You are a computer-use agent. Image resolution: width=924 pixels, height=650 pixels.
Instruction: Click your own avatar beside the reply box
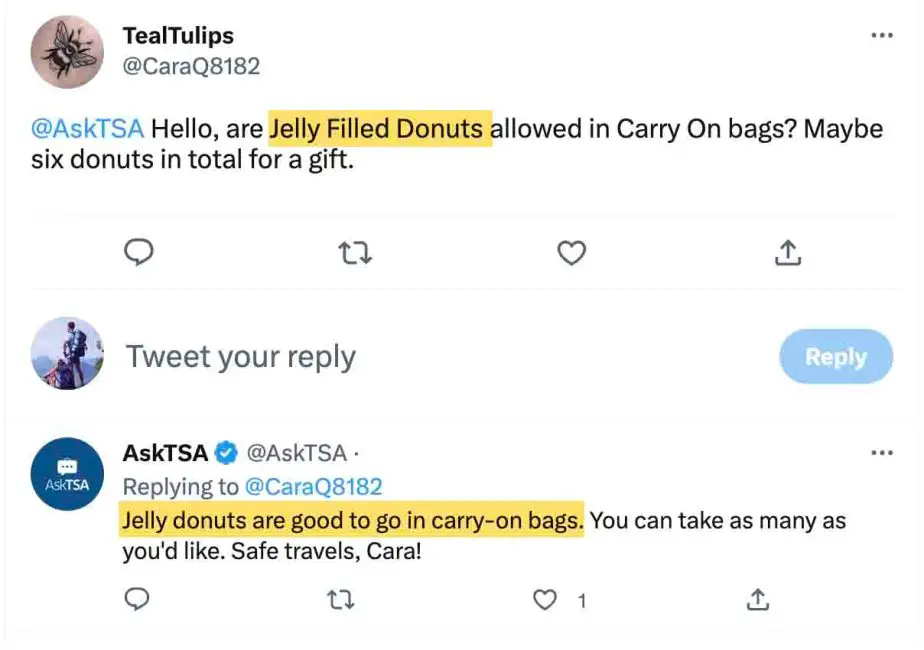tap(67, 353)
